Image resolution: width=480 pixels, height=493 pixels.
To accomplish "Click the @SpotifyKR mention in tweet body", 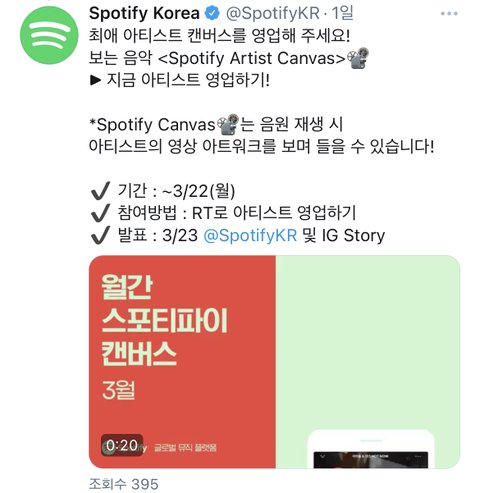I will pyautogui.click(x=250, y=235).
